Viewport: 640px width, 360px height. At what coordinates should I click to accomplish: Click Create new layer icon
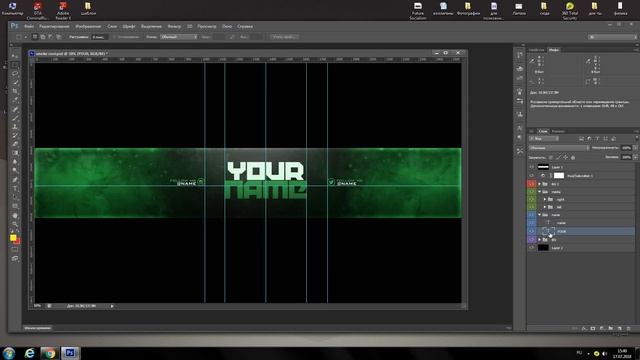(x=620, y=328)
